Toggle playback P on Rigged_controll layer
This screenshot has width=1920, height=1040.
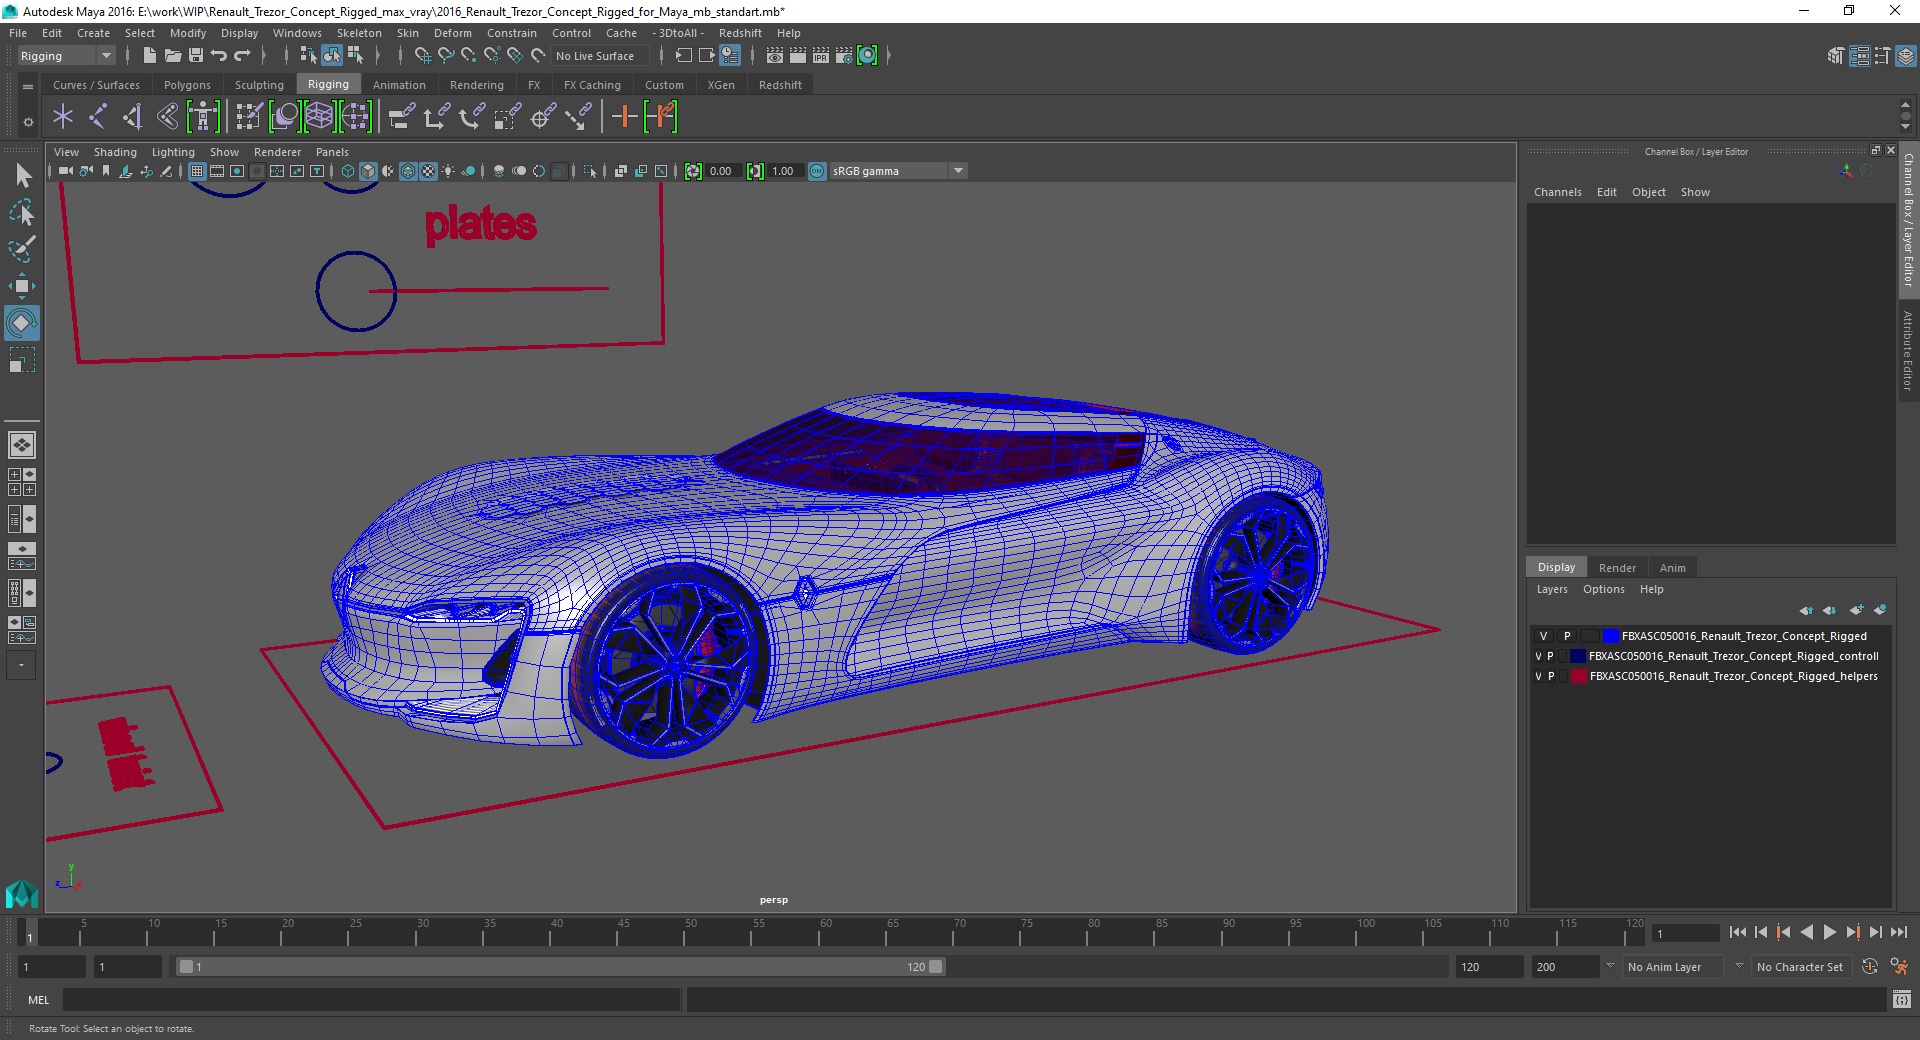click(x=1551, y=656)
